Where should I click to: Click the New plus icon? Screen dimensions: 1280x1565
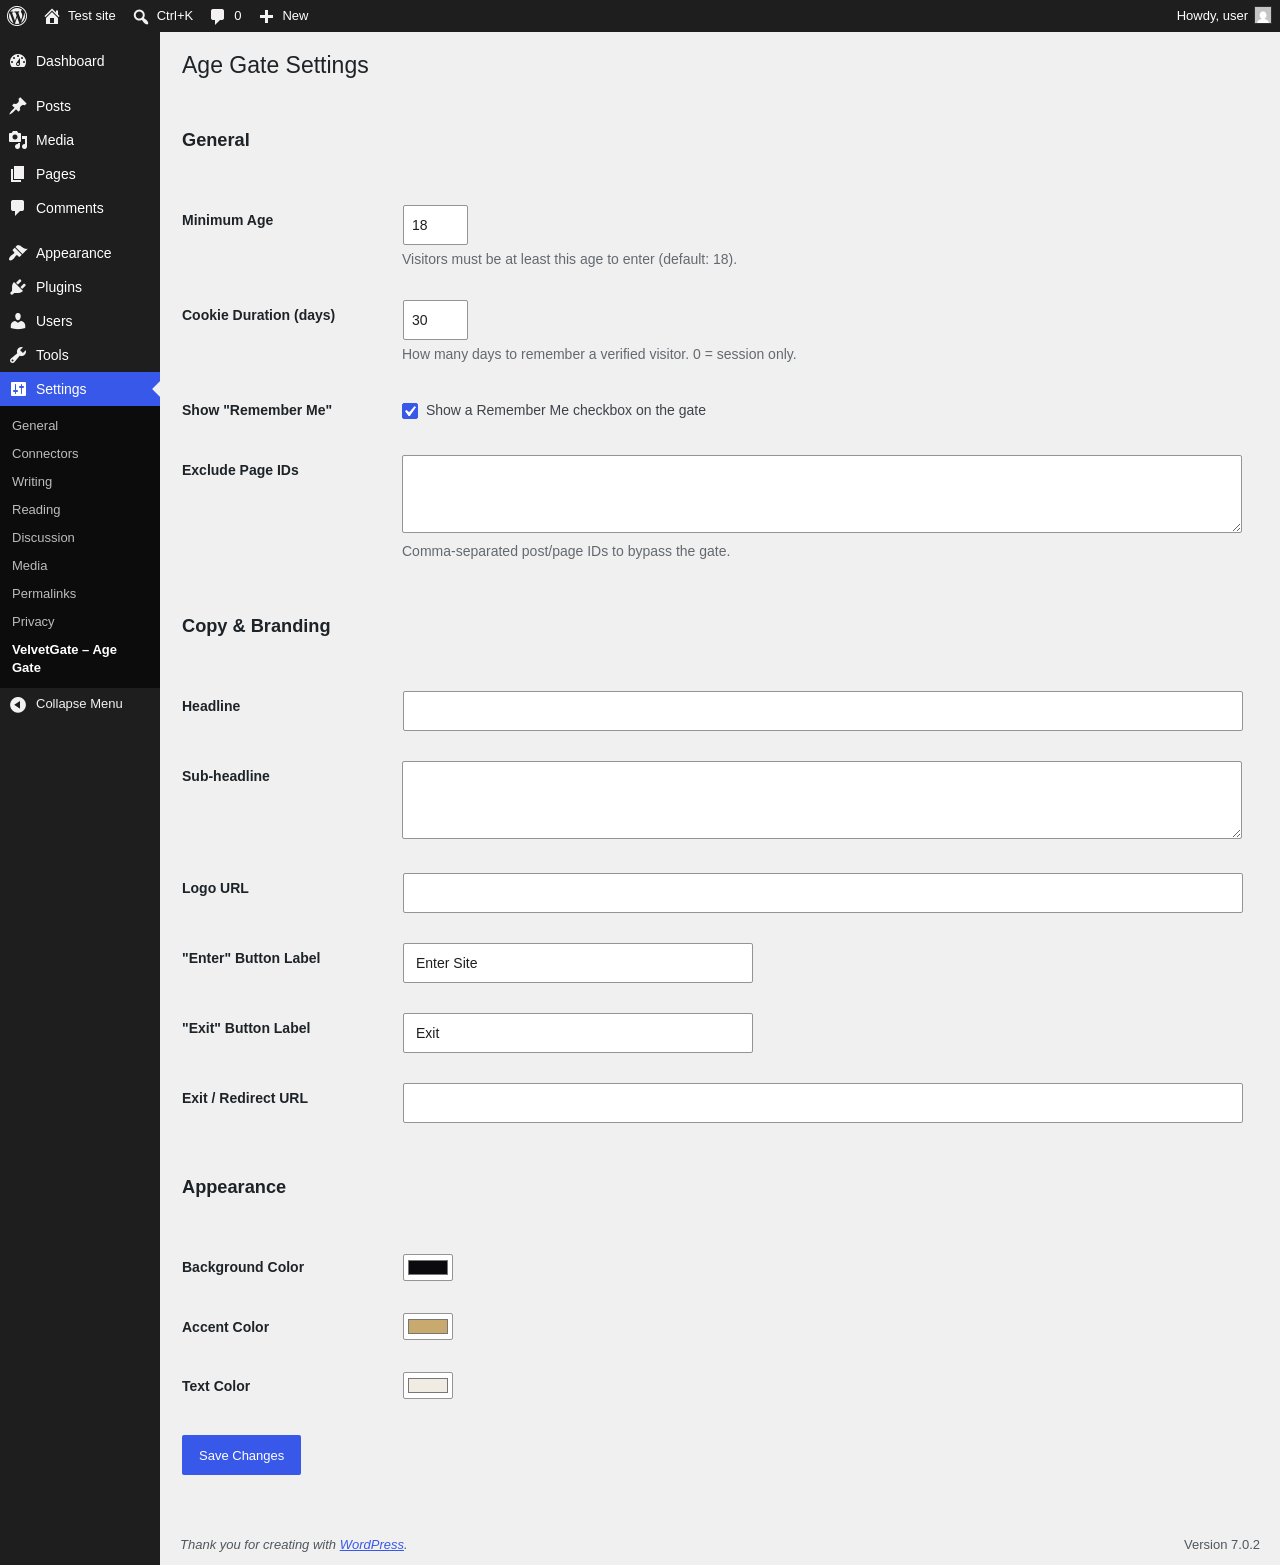[266, 16]
